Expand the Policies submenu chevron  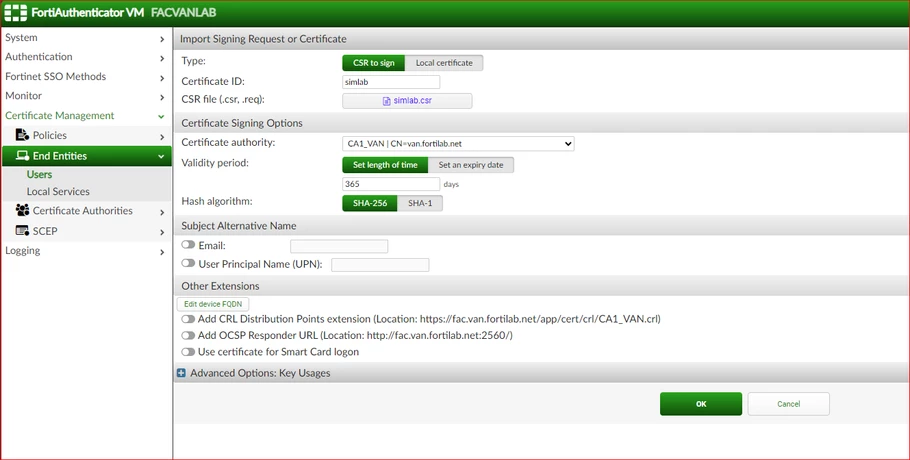coord(162,137)
